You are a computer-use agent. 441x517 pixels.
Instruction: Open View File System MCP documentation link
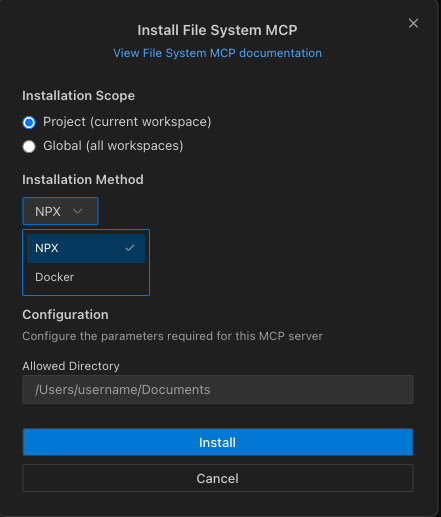tap(217, 53)
